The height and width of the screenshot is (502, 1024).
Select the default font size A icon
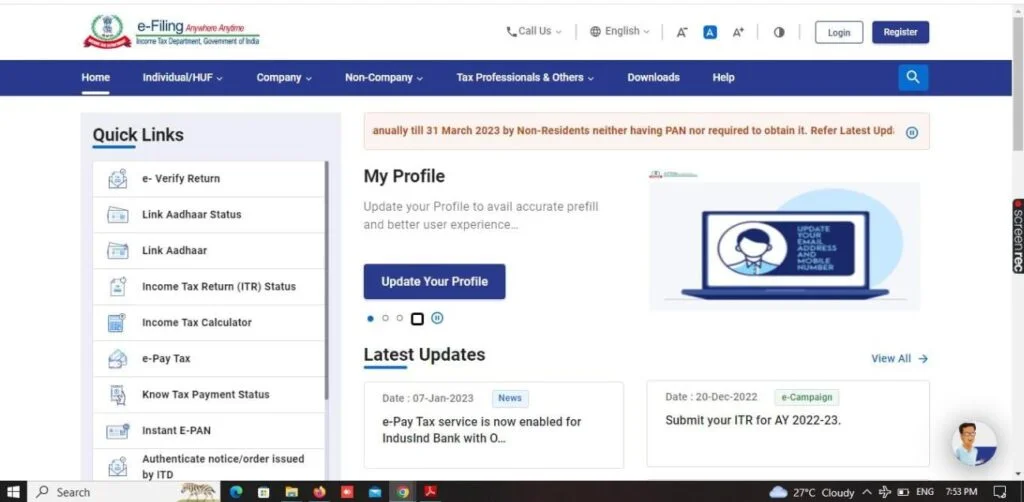coord(710,32)
